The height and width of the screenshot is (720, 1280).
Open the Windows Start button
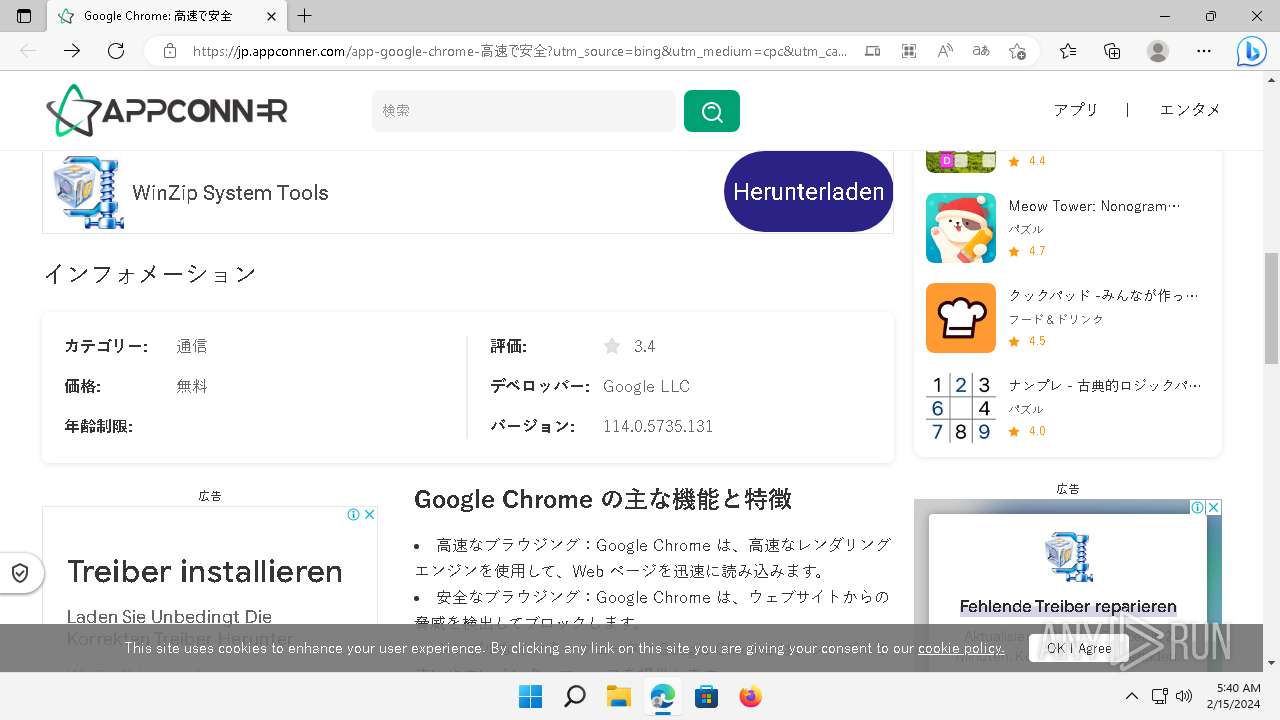(530, 697)
